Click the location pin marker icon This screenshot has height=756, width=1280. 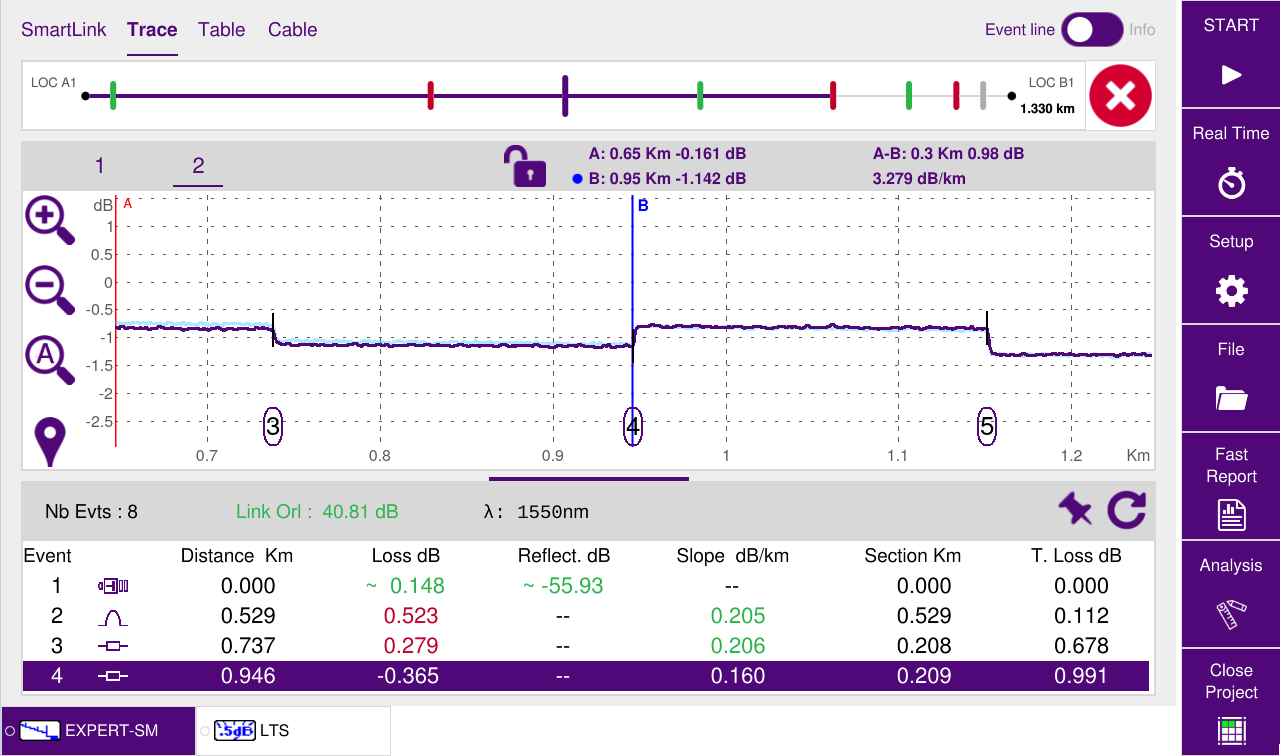pos(49,441)
